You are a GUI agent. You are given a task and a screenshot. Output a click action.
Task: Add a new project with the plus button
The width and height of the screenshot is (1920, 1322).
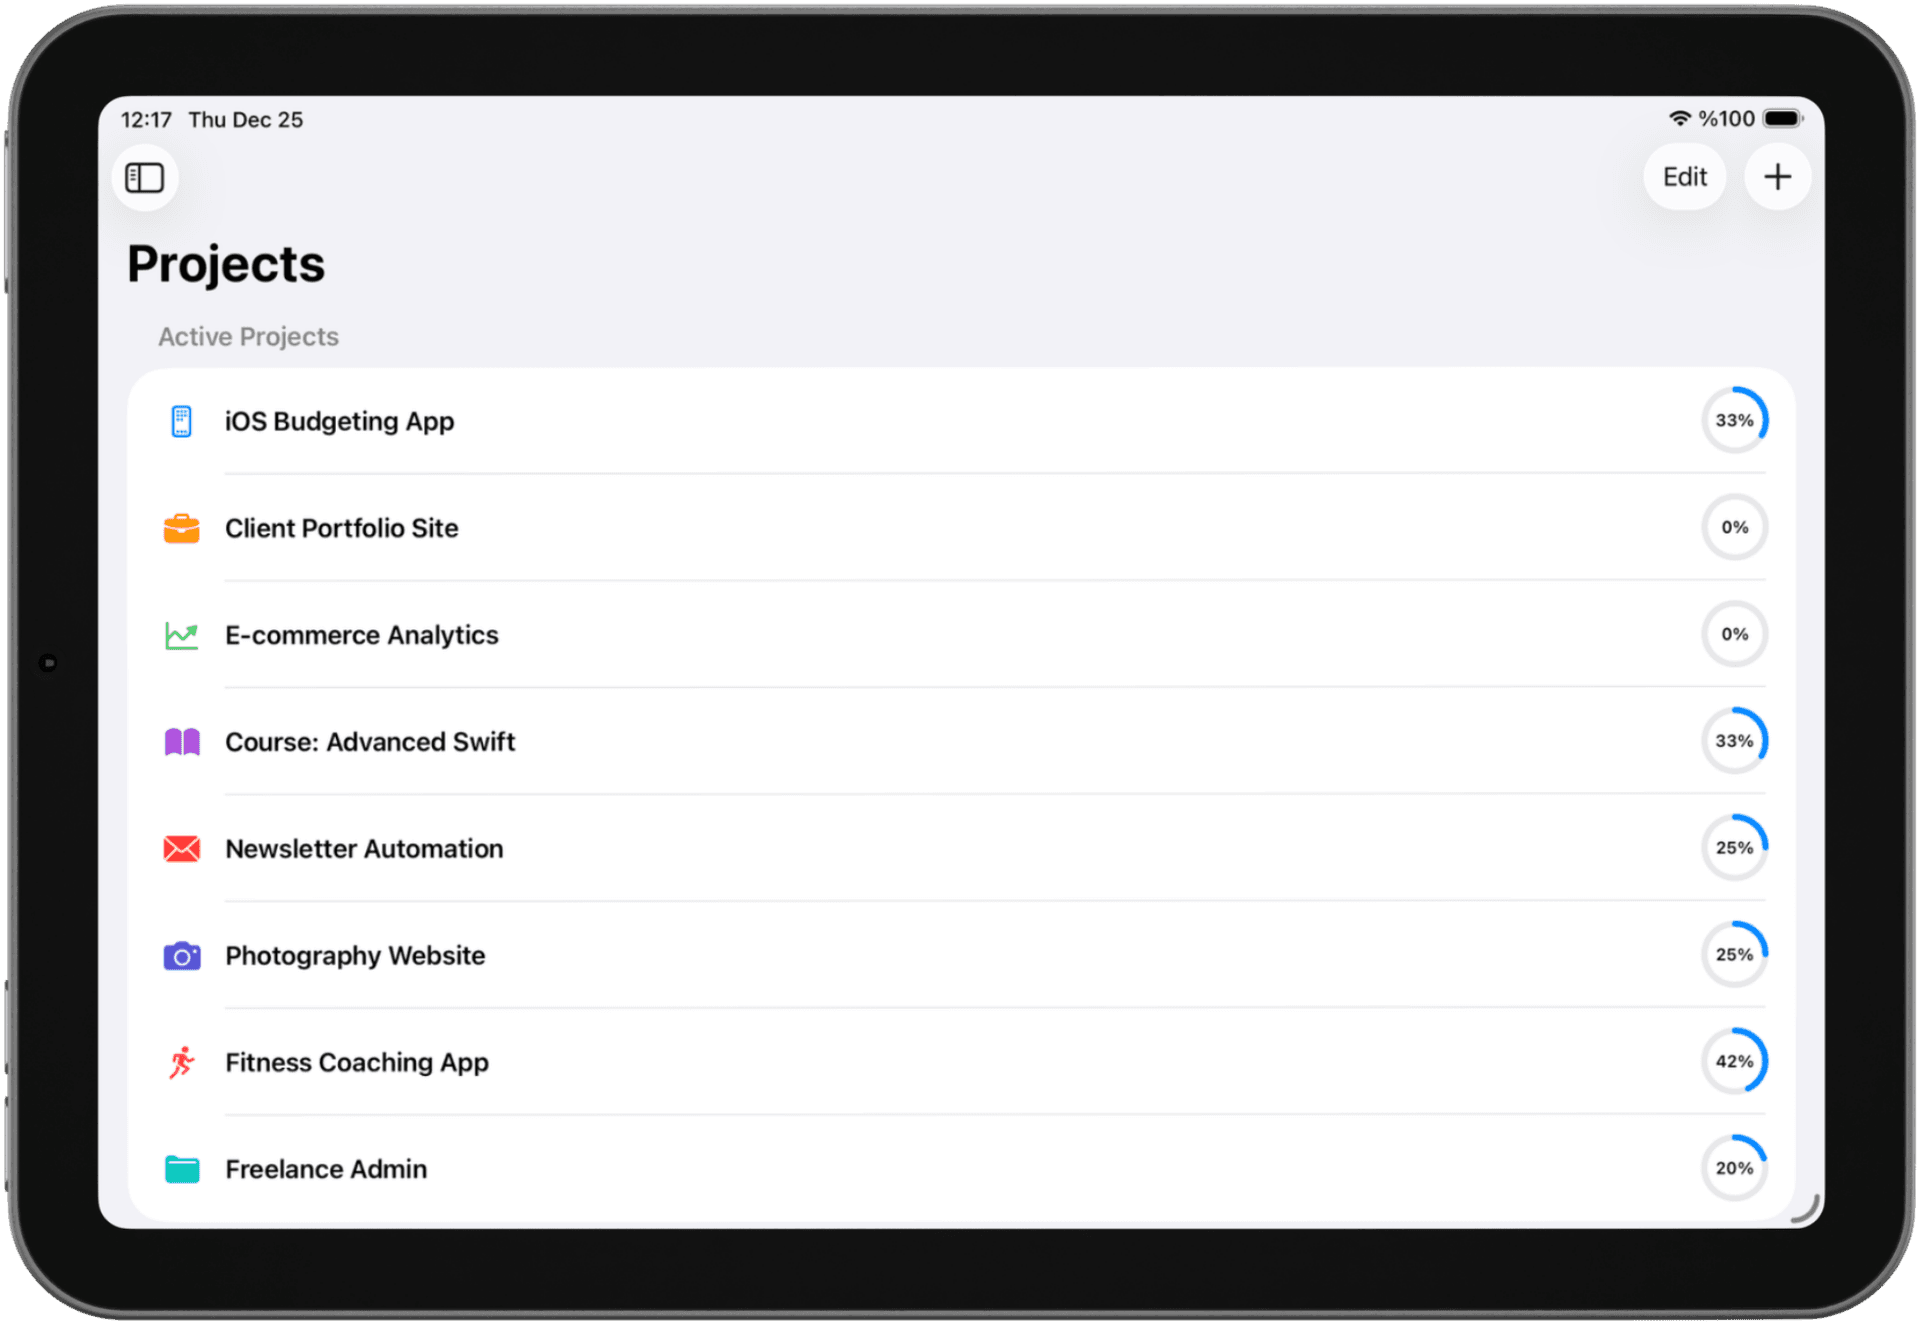1777,177
